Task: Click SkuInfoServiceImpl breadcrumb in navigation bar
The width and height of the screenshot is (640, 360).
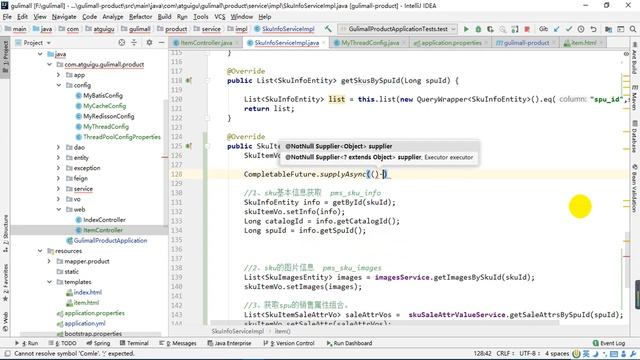Action: (x=284, y=29)
